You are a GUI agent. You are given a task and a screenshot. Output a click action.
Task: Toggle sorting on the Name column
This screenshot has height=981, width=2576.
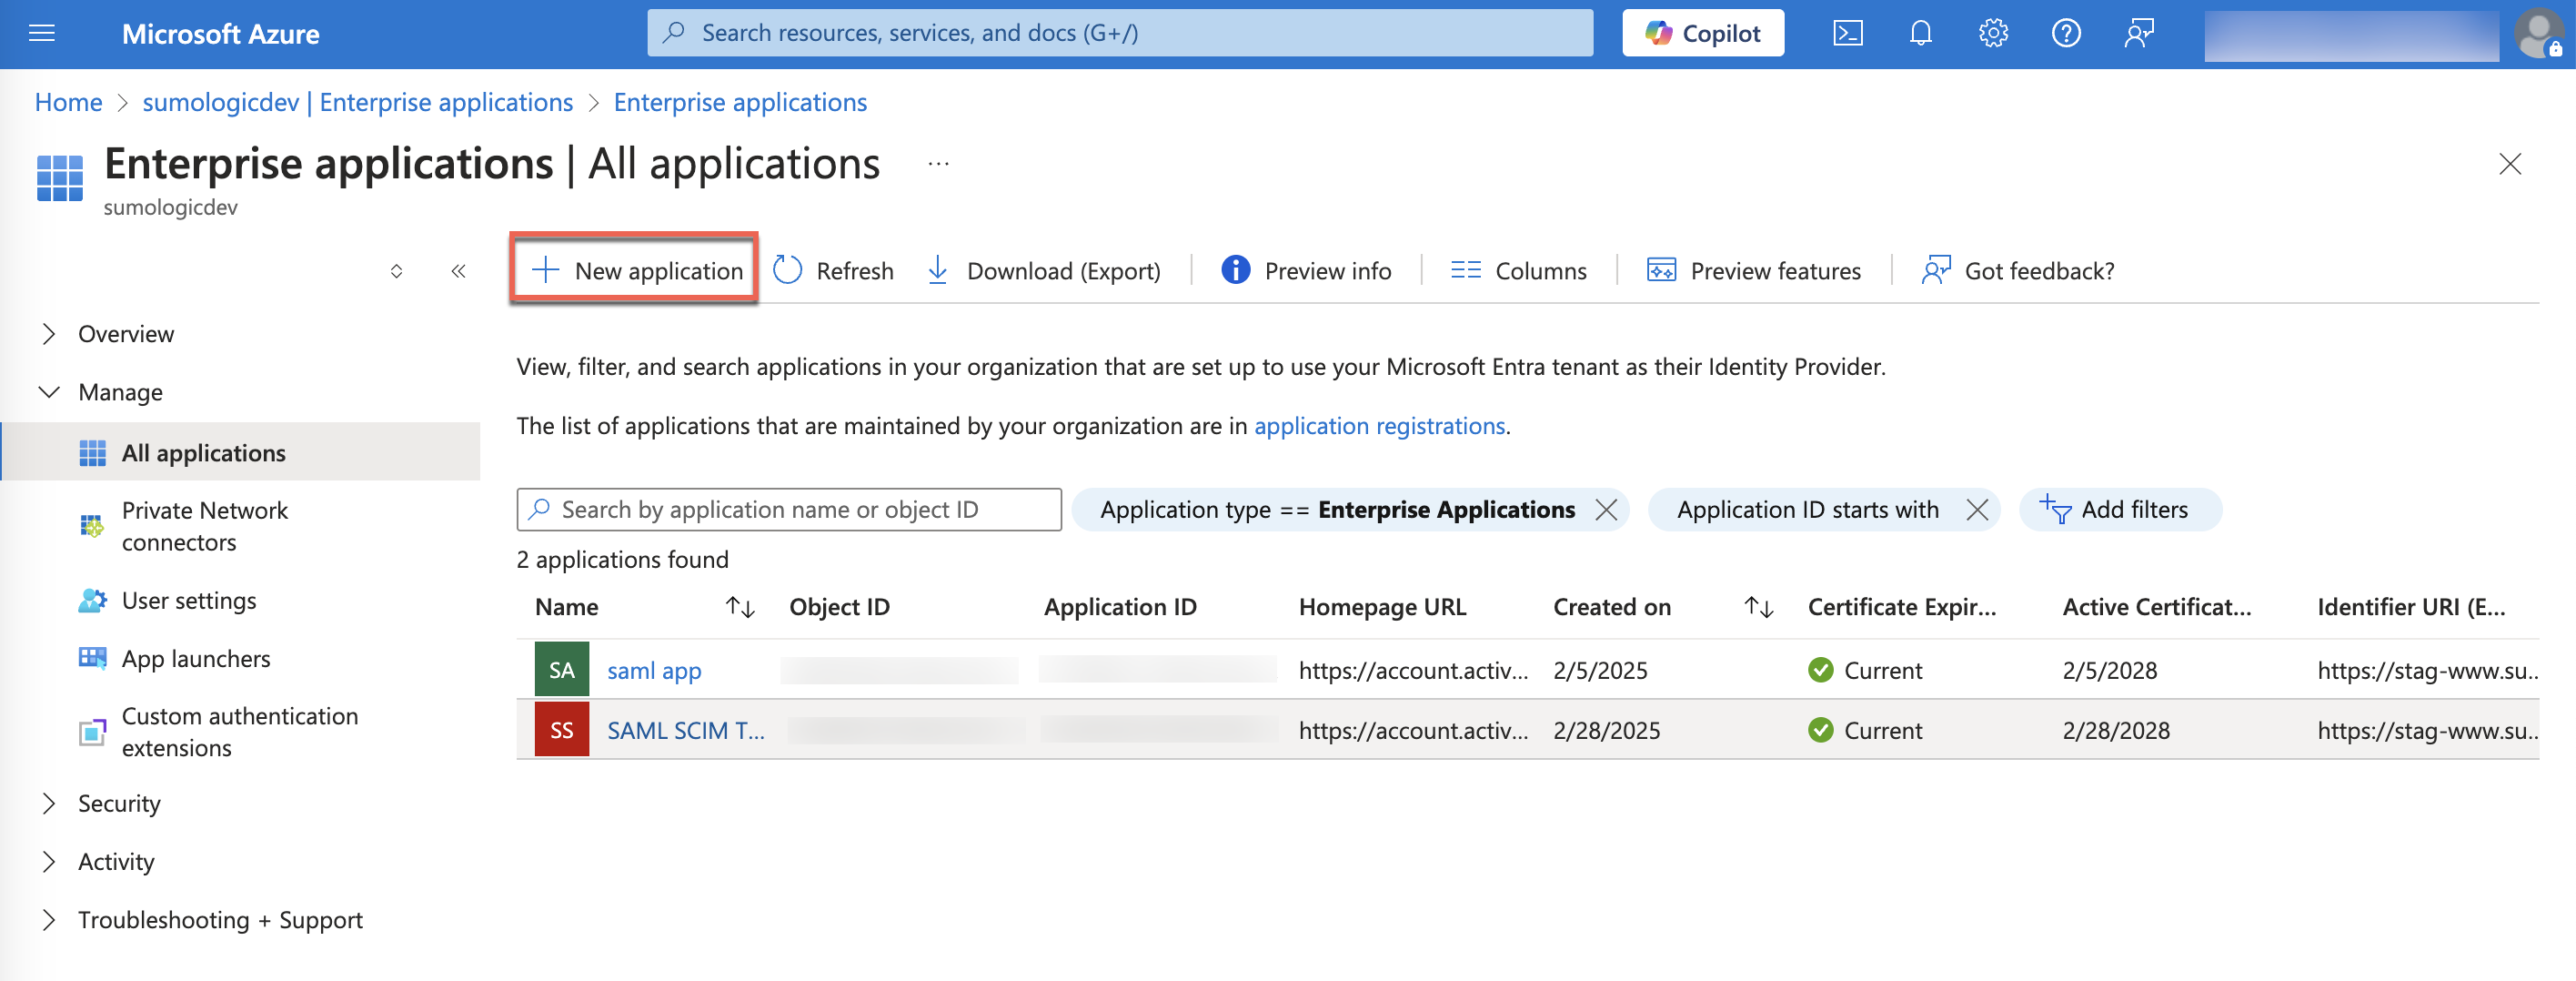coord(739,606)
